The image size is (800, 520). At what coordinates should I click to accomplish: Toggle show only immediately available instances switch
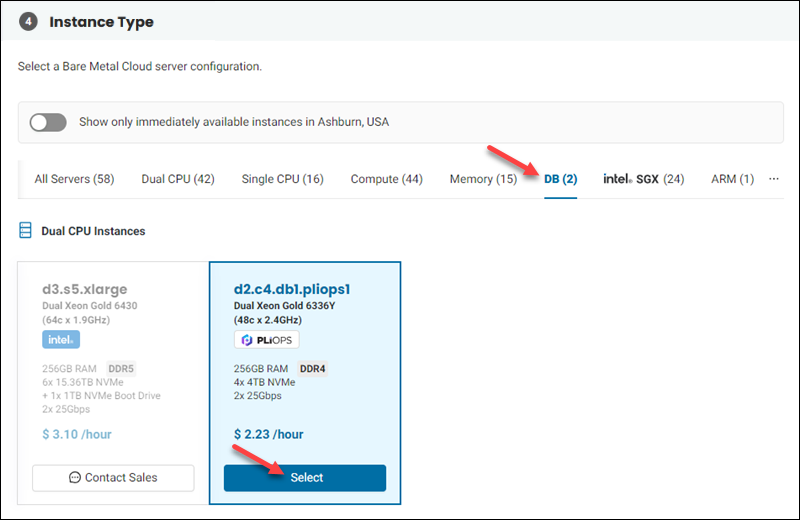pyautogui.click(x=48, y=122)
